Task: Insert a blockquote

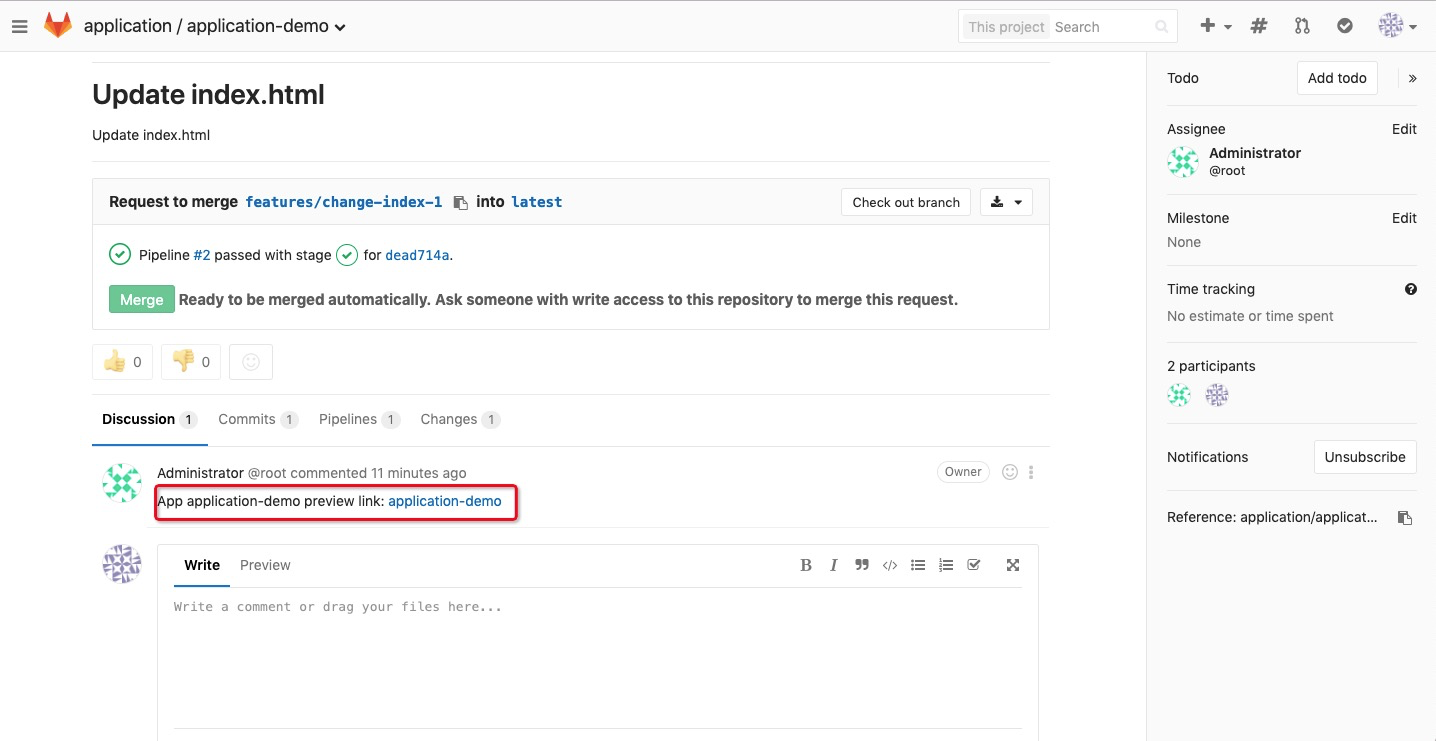Action: click(x=861, y=565)
